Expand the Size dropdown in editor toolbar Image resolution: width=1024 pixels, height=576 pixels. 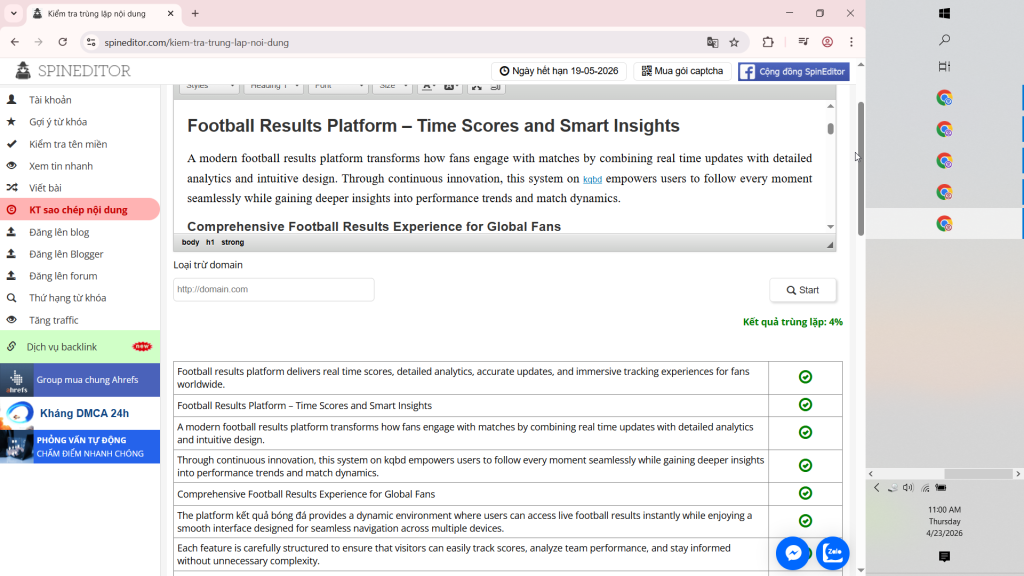pos(392,86)
